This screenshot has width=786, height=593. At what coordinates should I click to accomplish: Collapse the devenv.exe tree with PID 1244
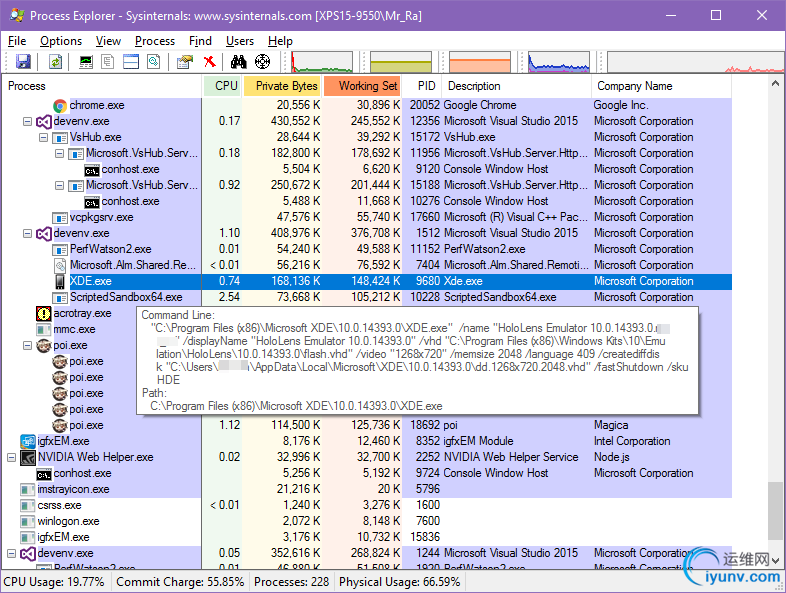[12, 553]
